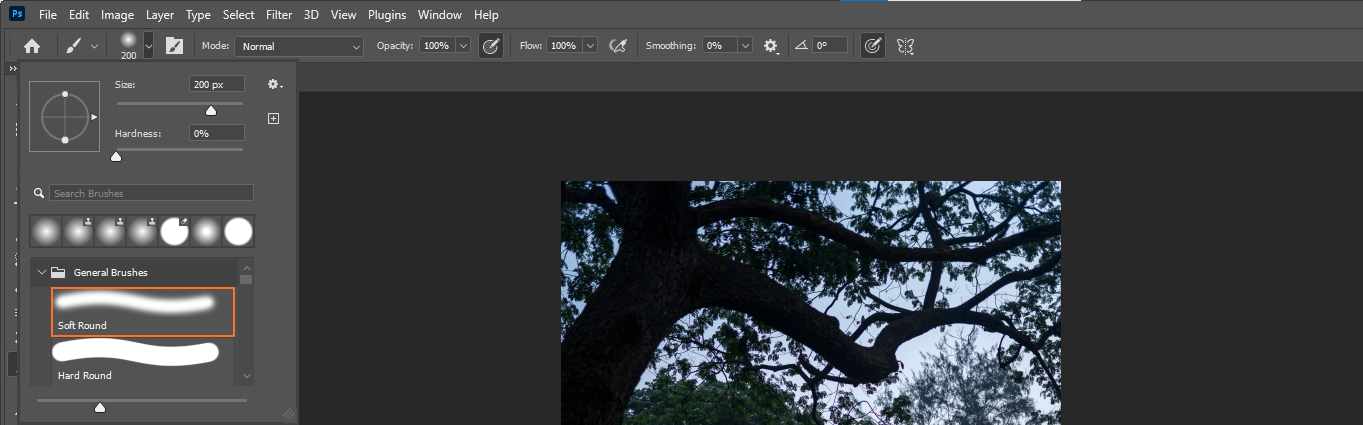This screenshot has width=1363, height=425.
Task: Click the Photoshop logo icon
Action: click(17, 14)
